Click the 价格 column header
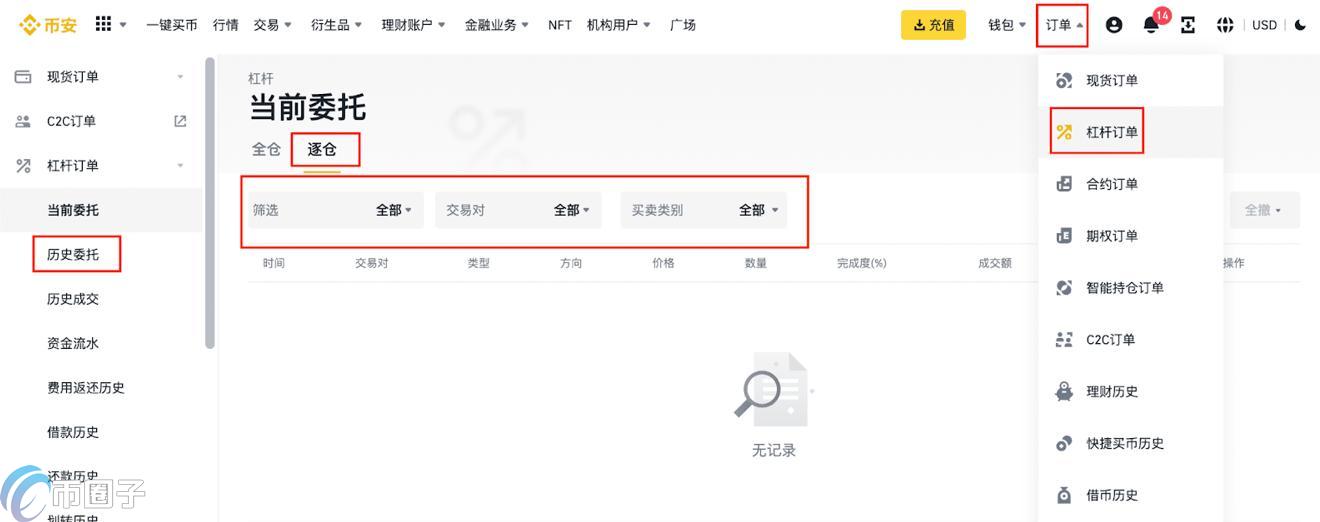Screen dimensions: 1320x522 tap(663, 263)
